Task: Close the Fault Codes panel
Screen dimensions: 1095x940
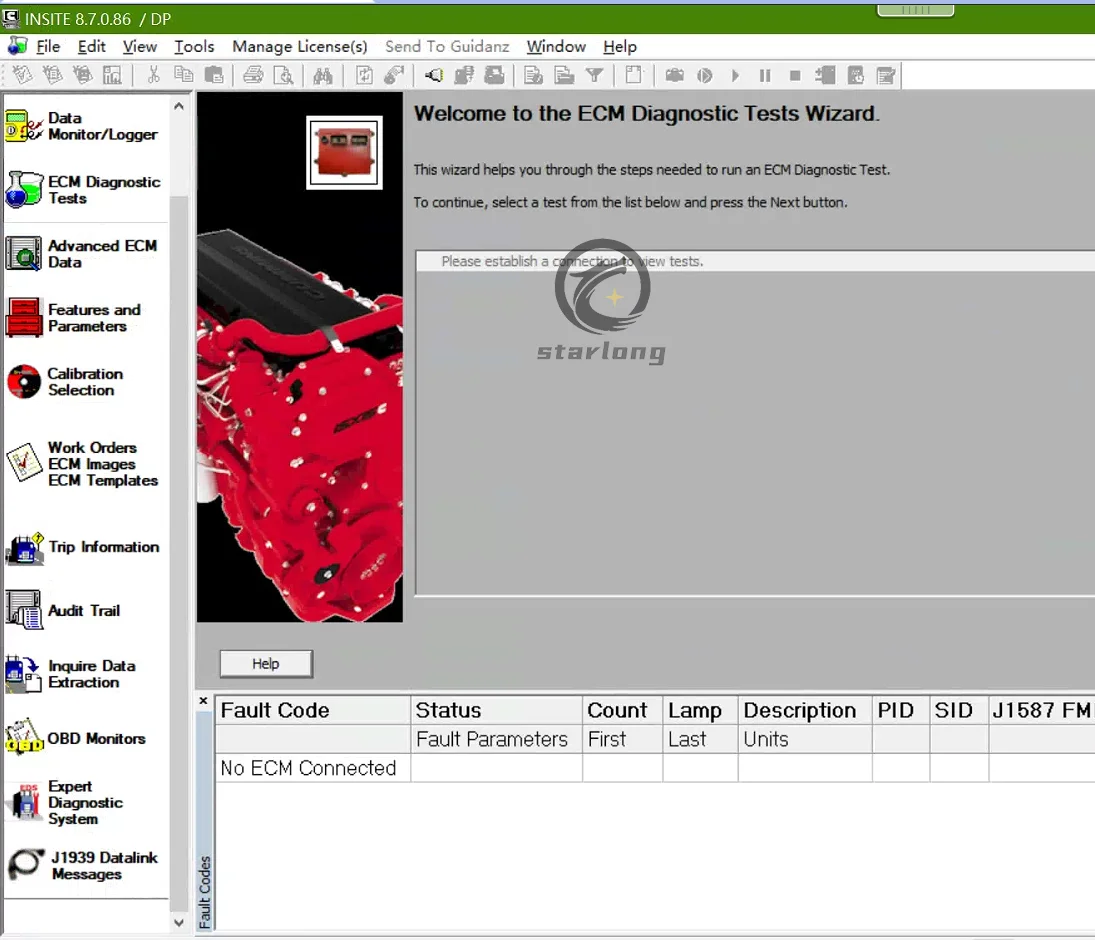Action: point(204,701)
